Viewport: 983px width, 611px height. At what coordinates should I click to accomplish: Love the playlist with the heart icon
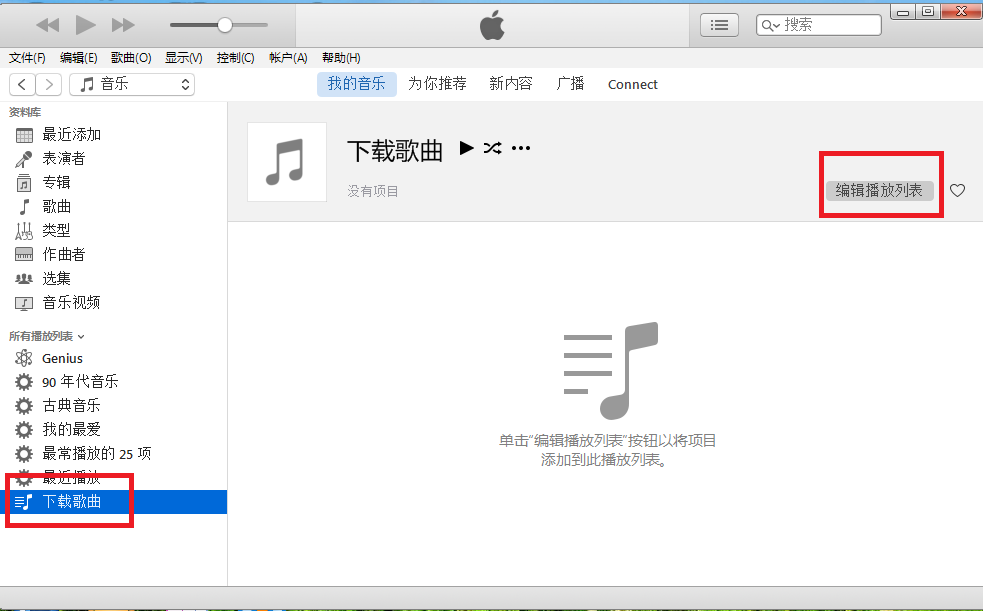(x=957, y=191)
